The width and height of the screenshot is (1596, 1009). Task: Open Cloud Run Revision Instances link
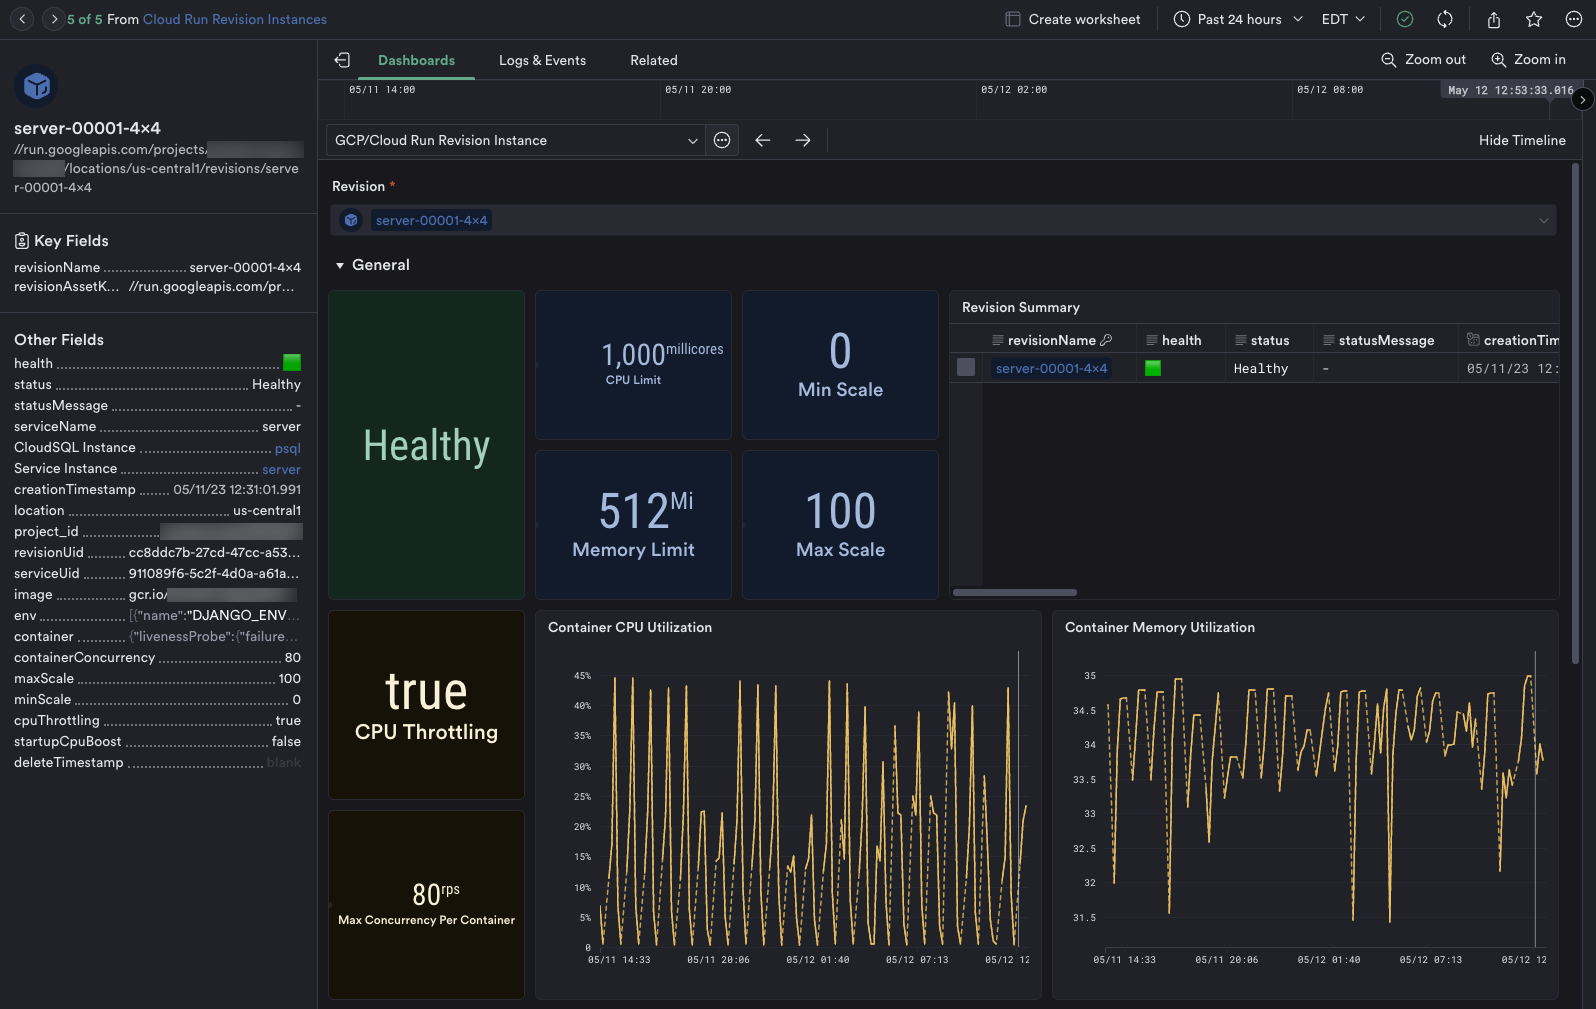tap(235, 19)
